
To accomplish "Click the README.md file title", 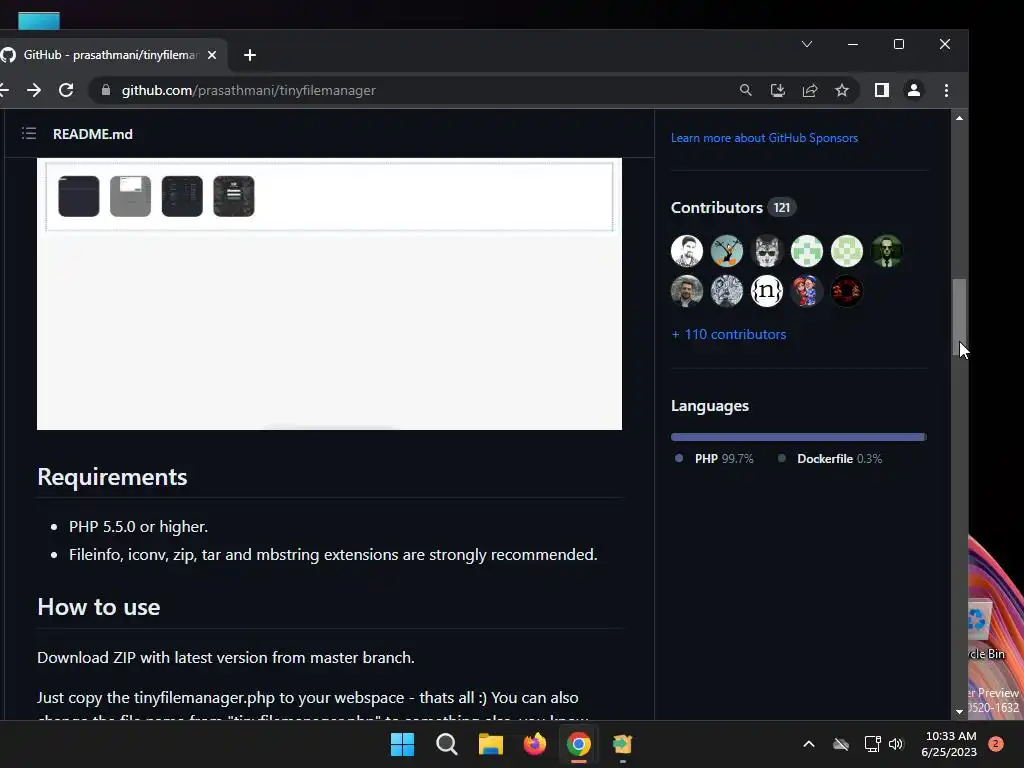I will [93, 134].
